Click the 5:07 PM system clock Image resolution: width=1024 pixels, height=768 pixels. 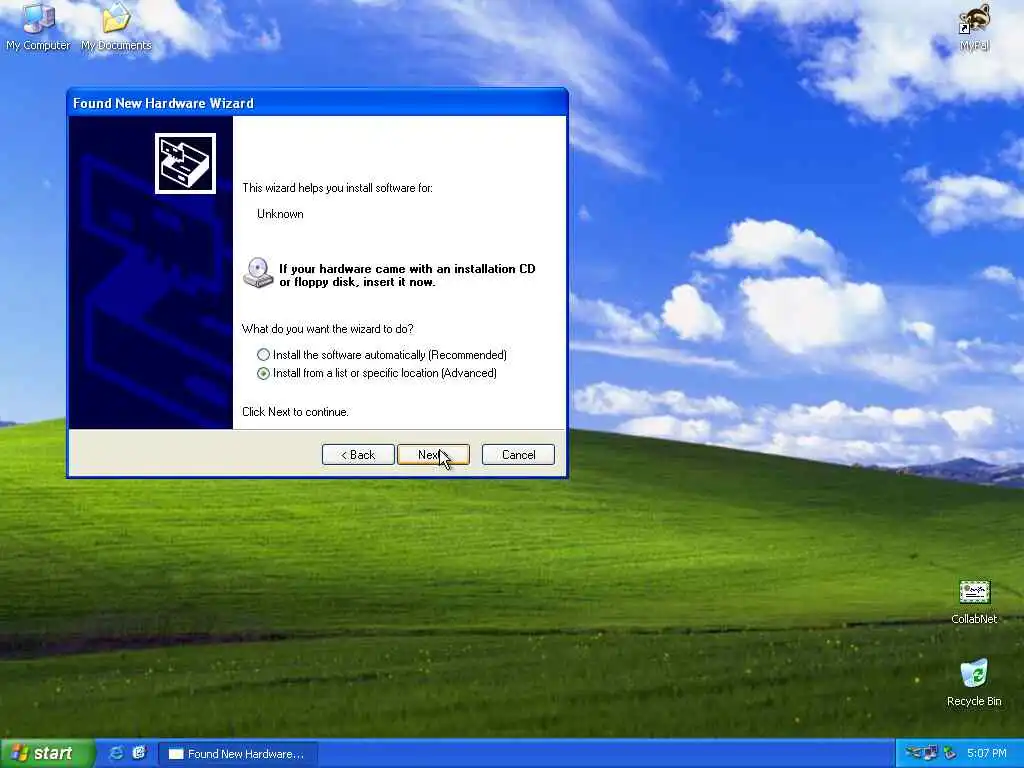tap(987, 754)
